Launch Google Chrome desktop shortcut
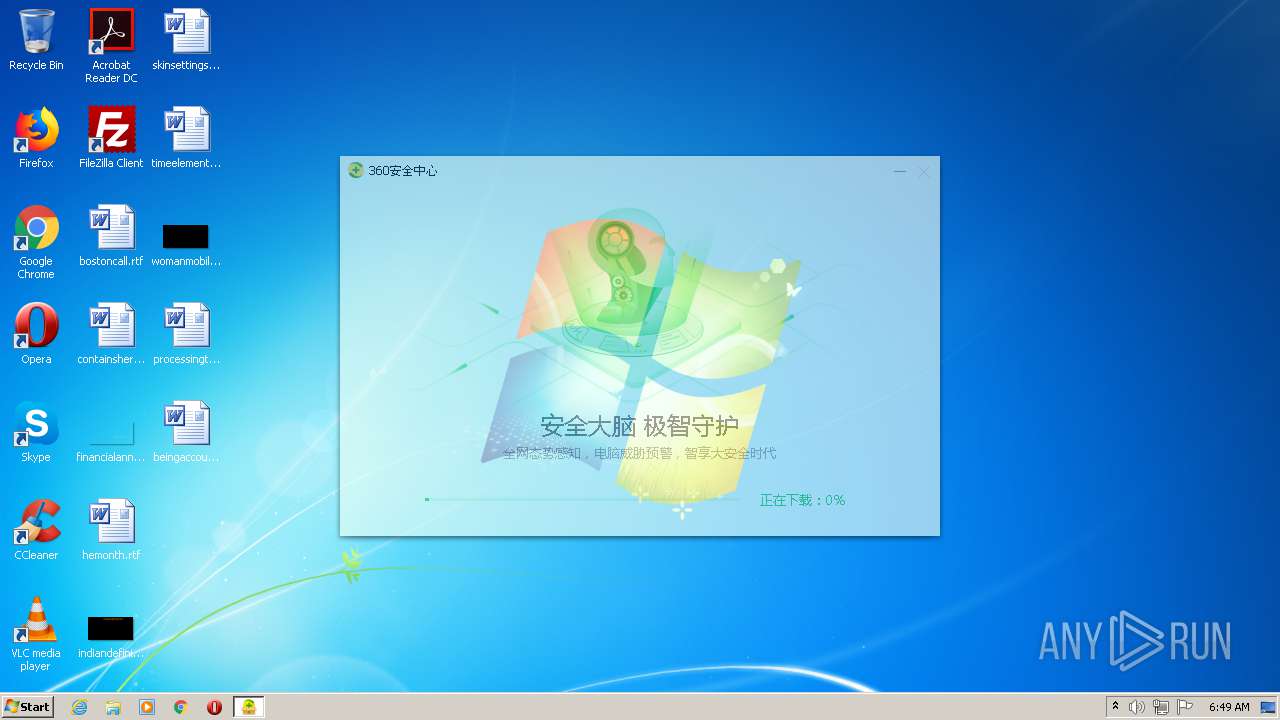 (36, 242)
